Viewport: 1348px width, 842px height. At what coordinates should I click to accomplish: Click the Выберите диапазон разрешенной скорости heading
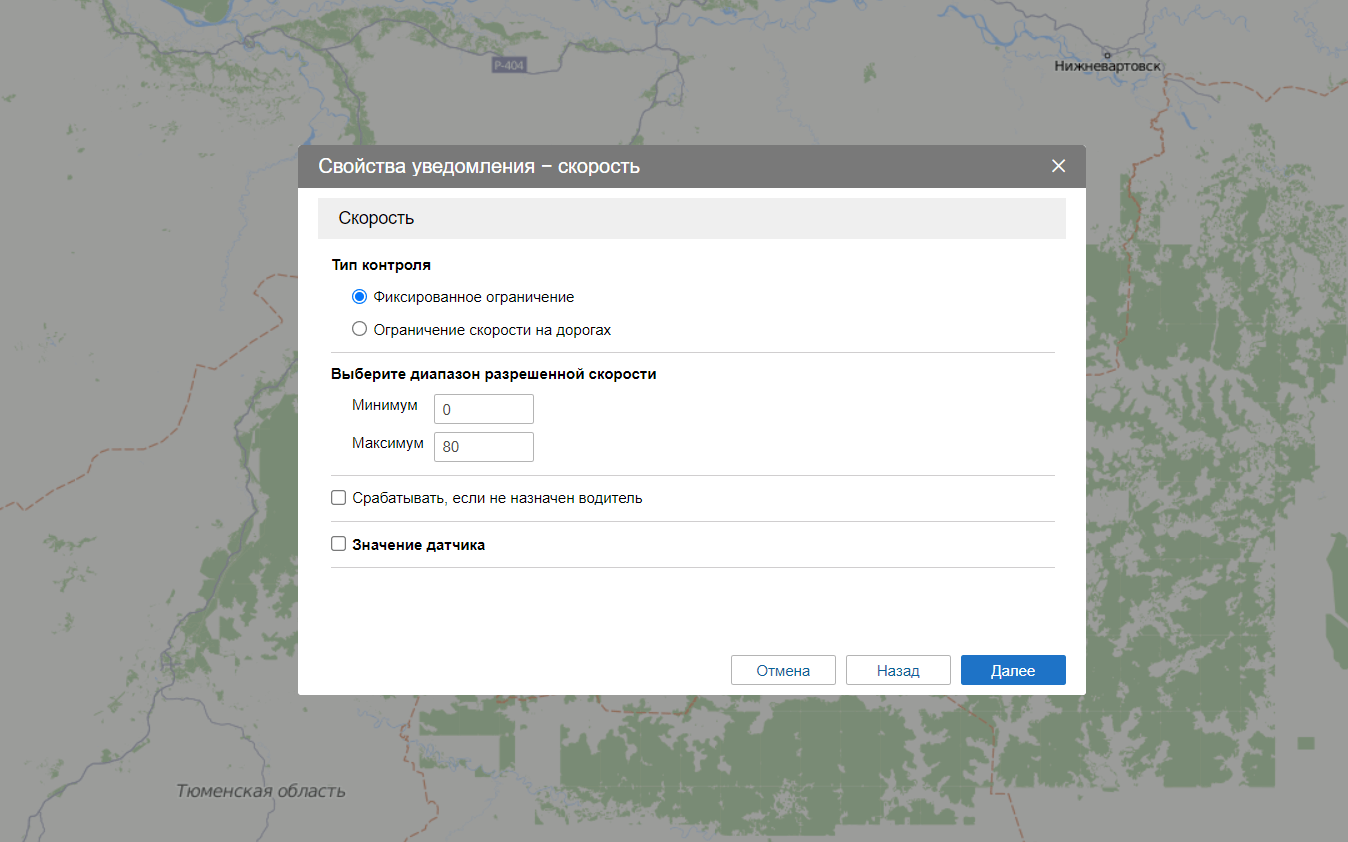click(493, 374)
